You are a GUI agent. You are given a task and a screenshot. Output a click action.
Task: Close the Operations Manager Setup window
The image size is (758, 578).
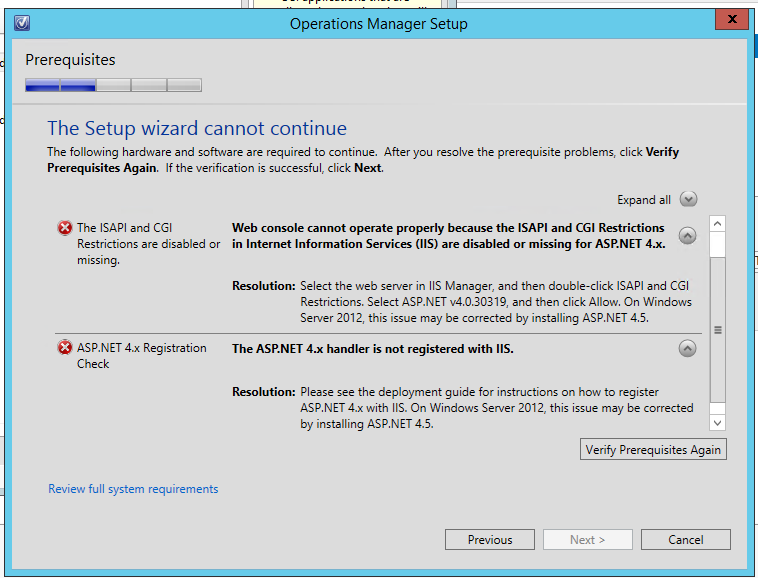732,19
